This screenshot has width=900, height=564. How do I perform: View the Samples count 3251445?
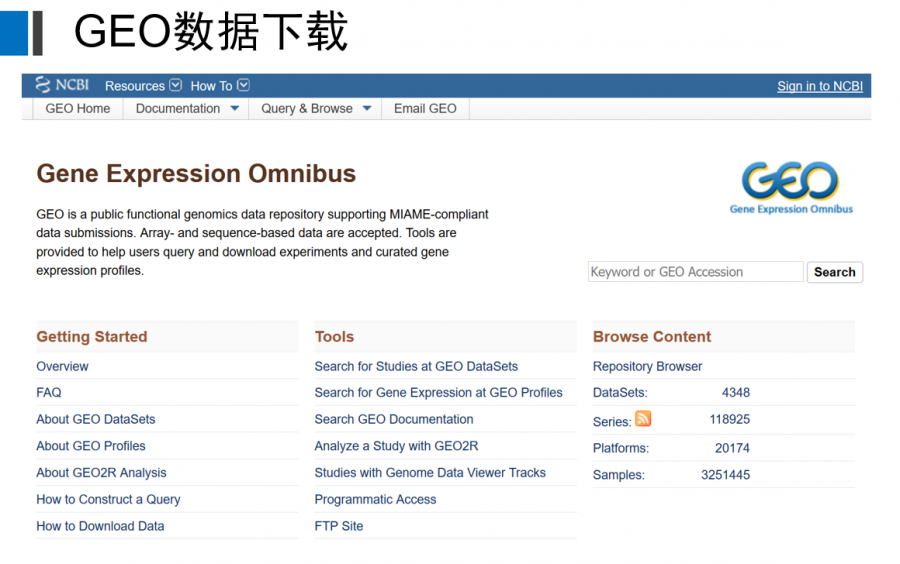click(x=725, y=475)
